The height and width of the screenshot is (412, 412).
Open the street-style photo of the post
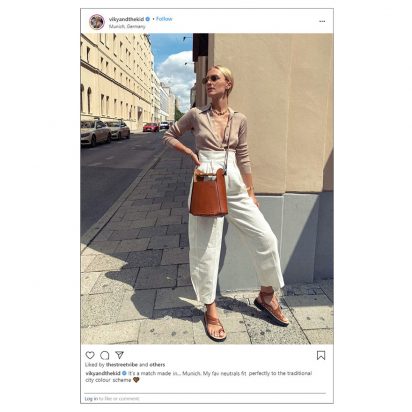(x=207, y=189)
